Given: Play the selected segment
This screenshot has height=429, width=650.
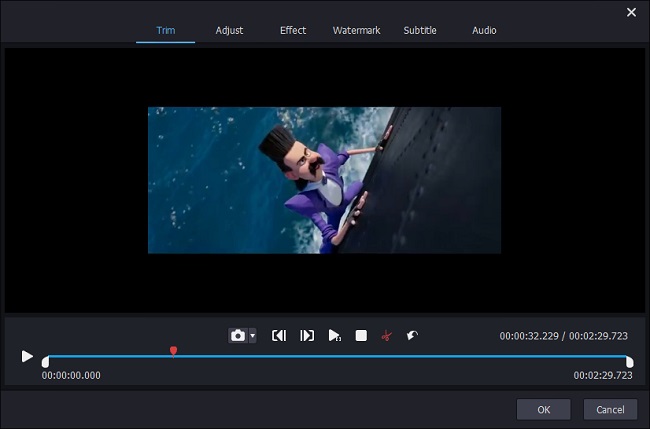Looking at the screenshot, I should (x=334, y=335).
